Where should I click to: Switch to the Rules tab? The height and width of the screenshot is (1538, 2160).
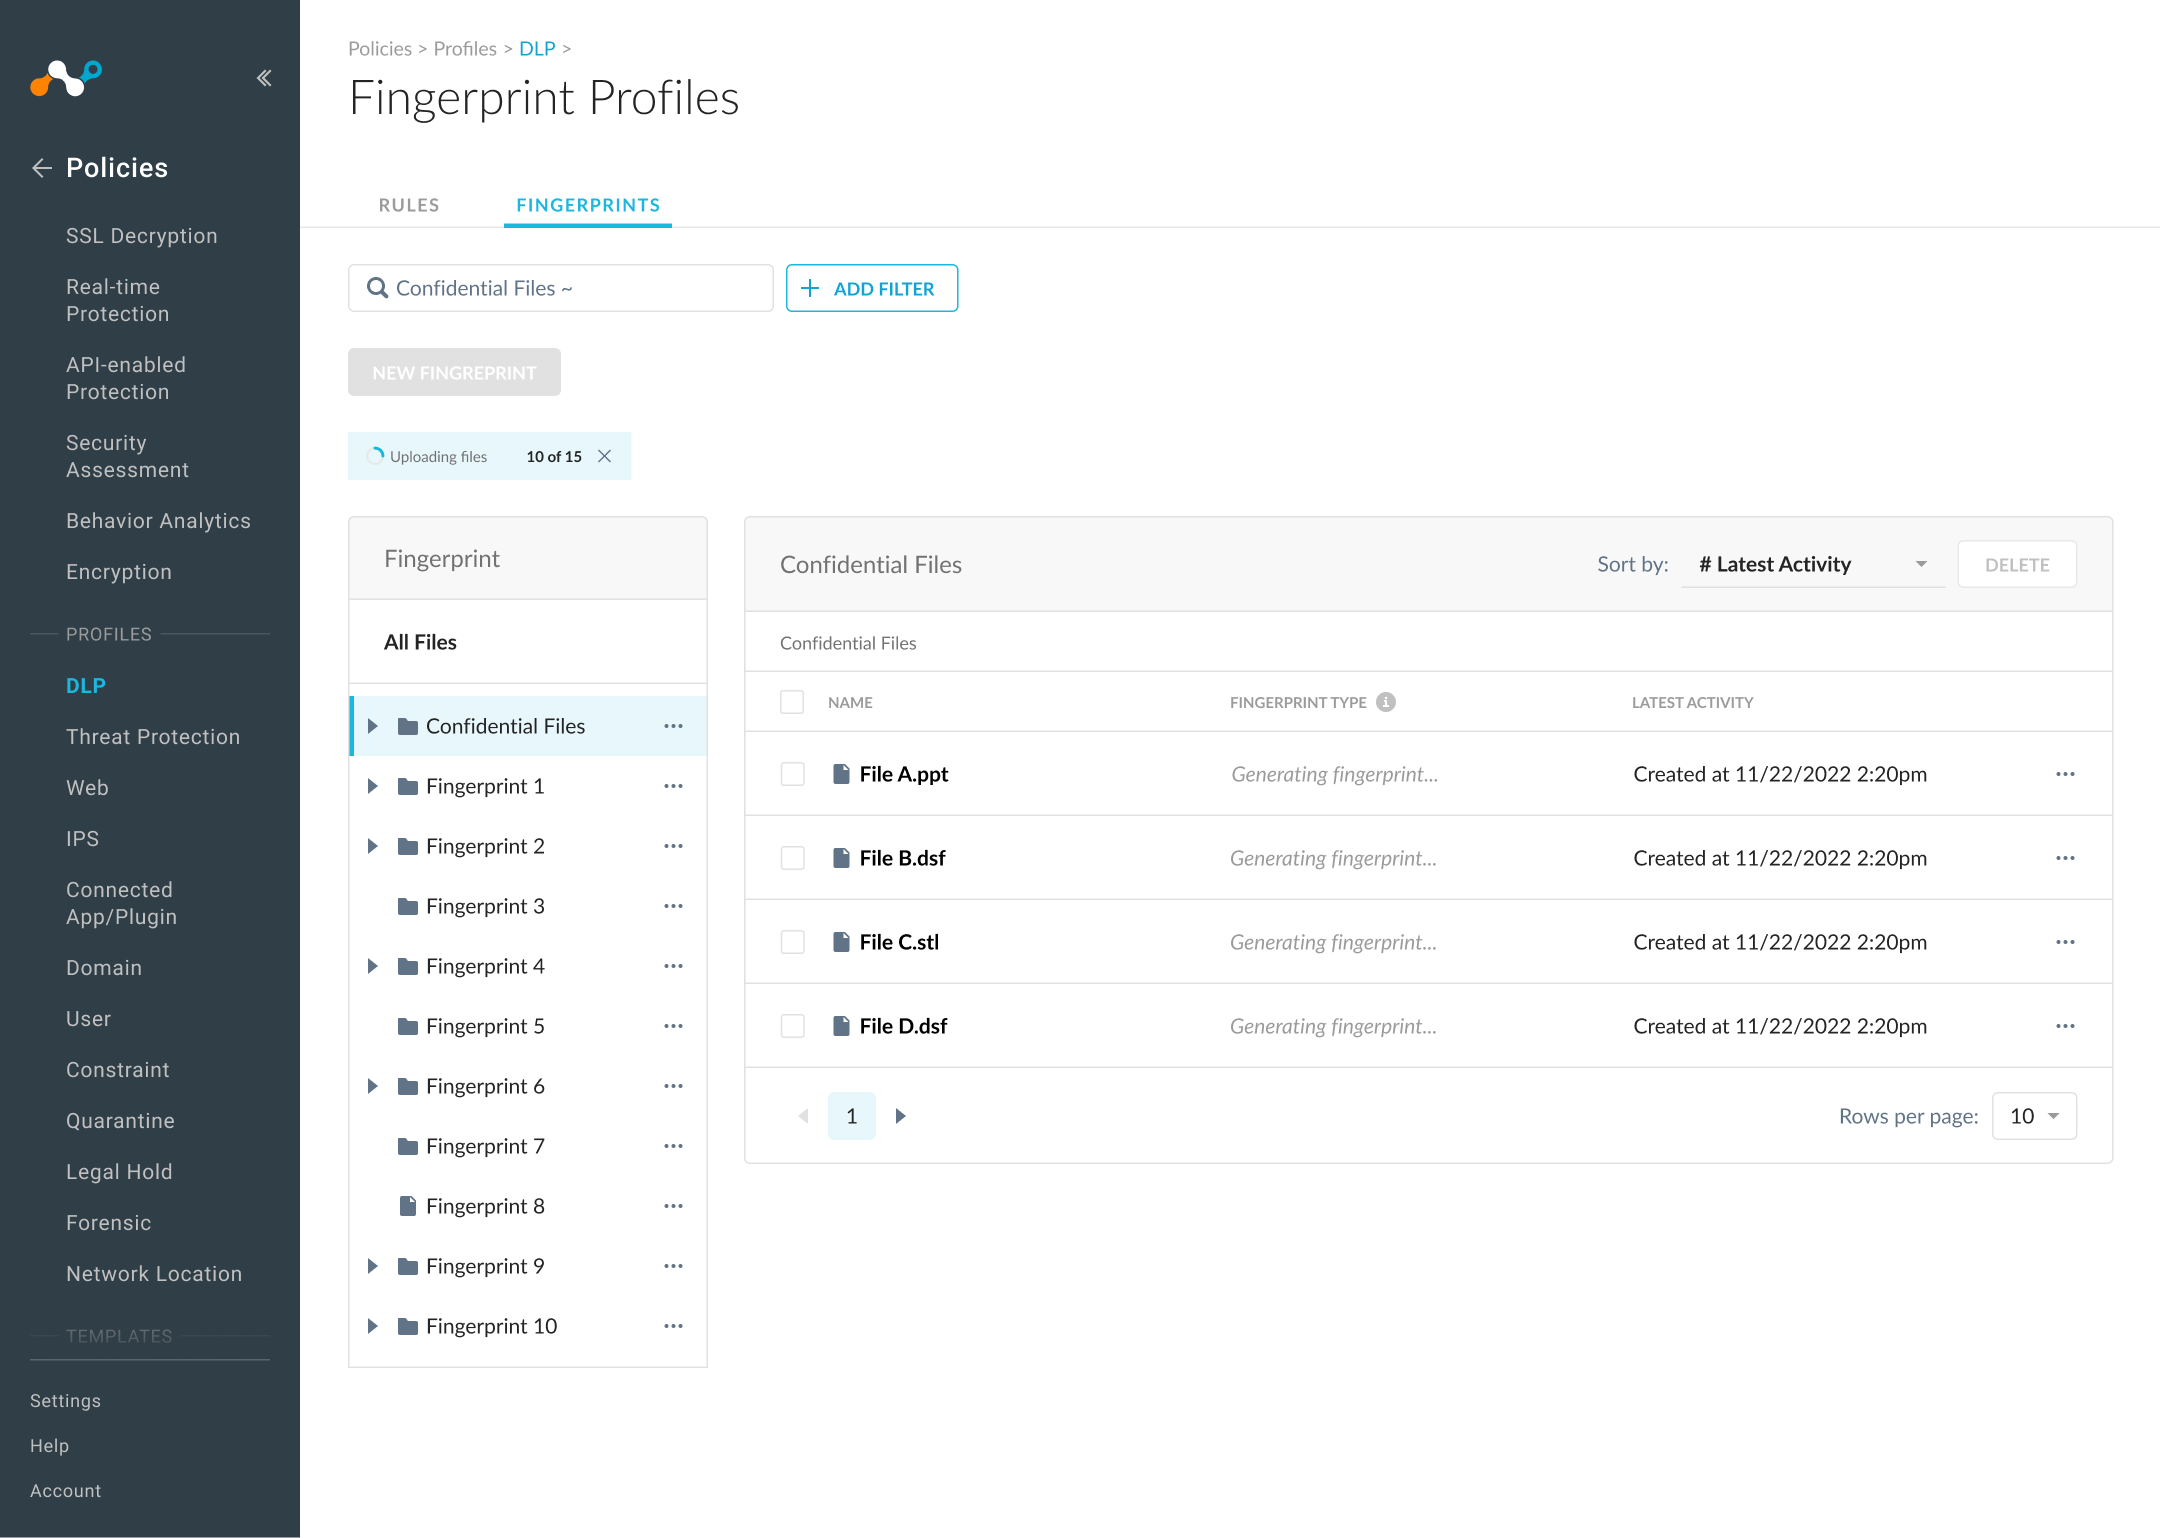(x=409, y=205)
